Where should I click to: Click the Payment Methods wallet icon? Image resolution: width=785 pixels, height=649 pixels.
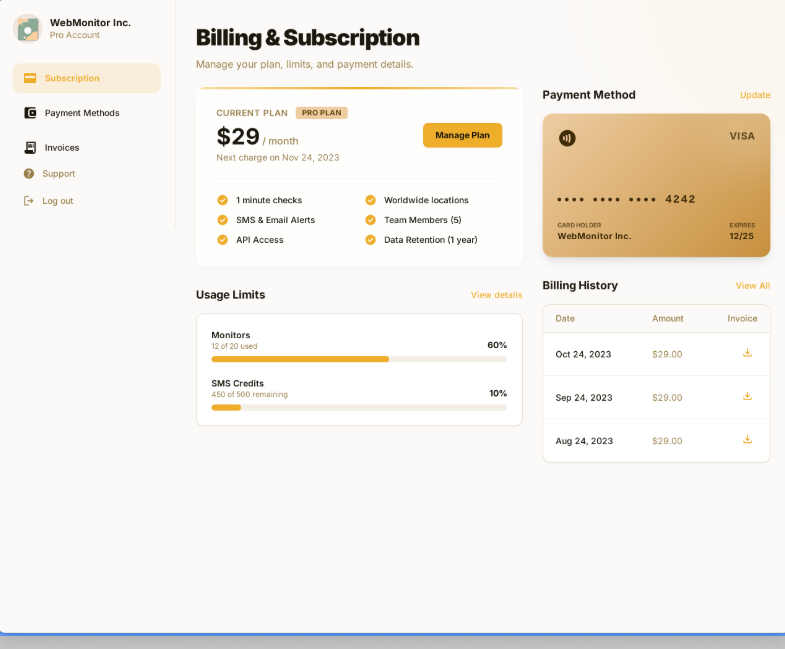tap(30, 113)
